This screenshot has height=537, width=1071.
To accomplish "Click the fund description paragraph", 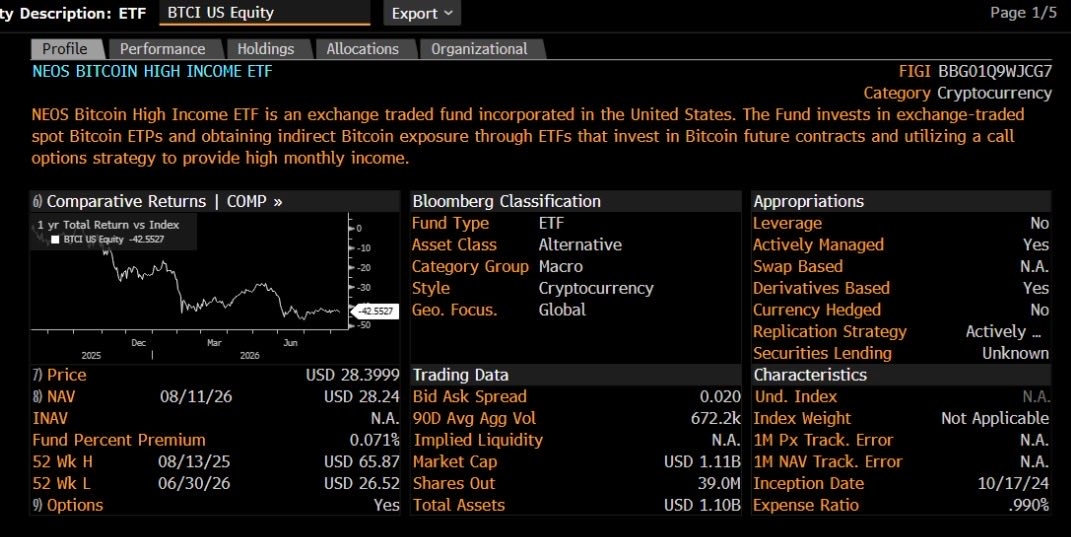I will 527,136.
